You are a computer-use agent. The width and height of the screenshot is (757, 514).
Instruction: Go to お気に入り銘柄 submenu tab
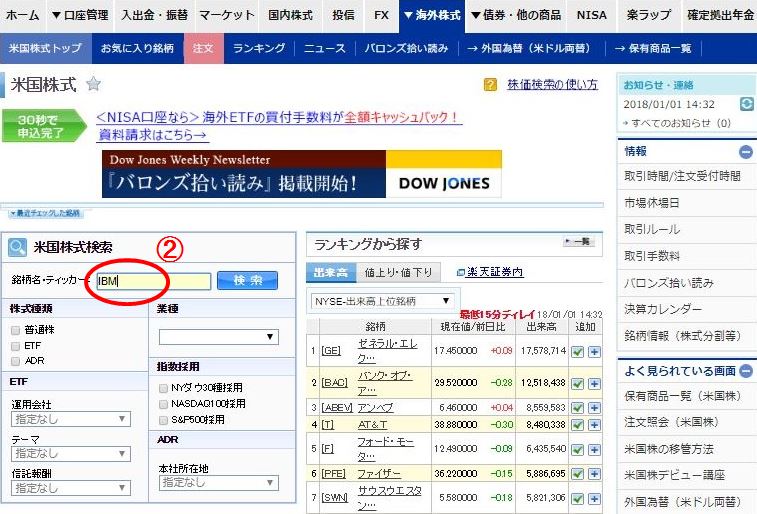(138, 48)
